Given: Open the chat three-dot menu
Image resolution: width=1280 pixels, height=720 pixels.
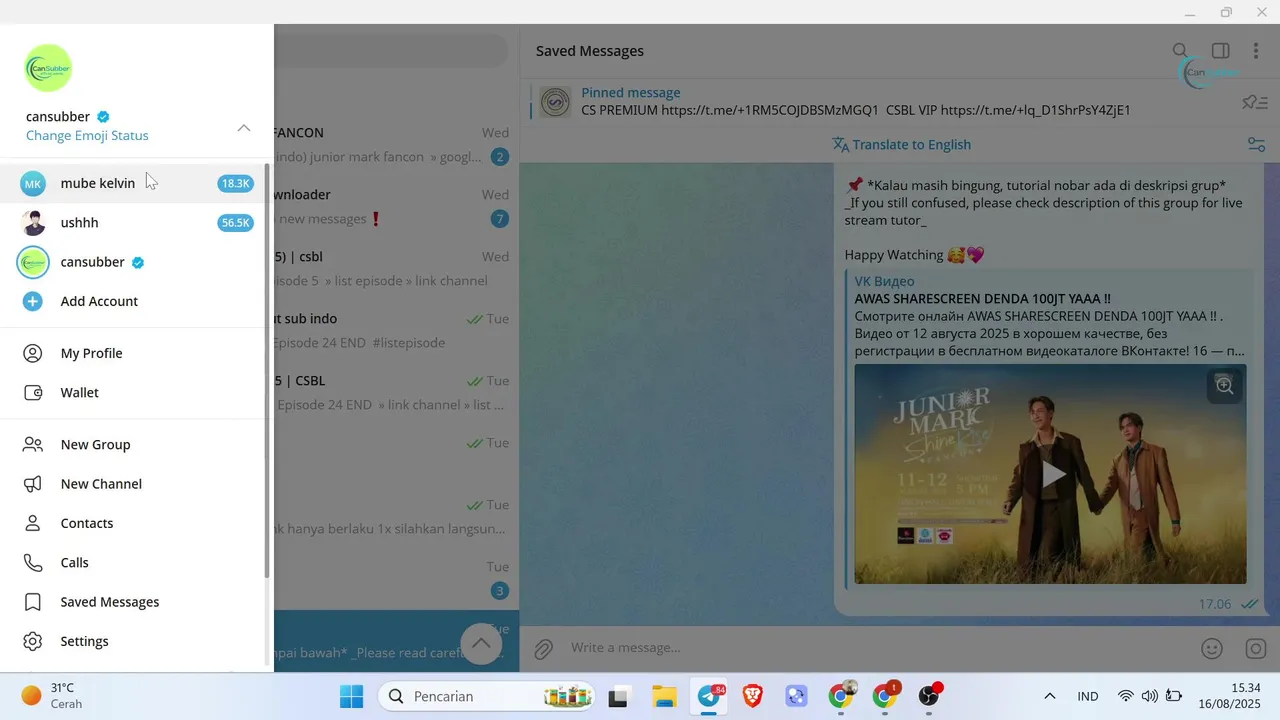Looking at the screenshot, I should pos(1256,51).
